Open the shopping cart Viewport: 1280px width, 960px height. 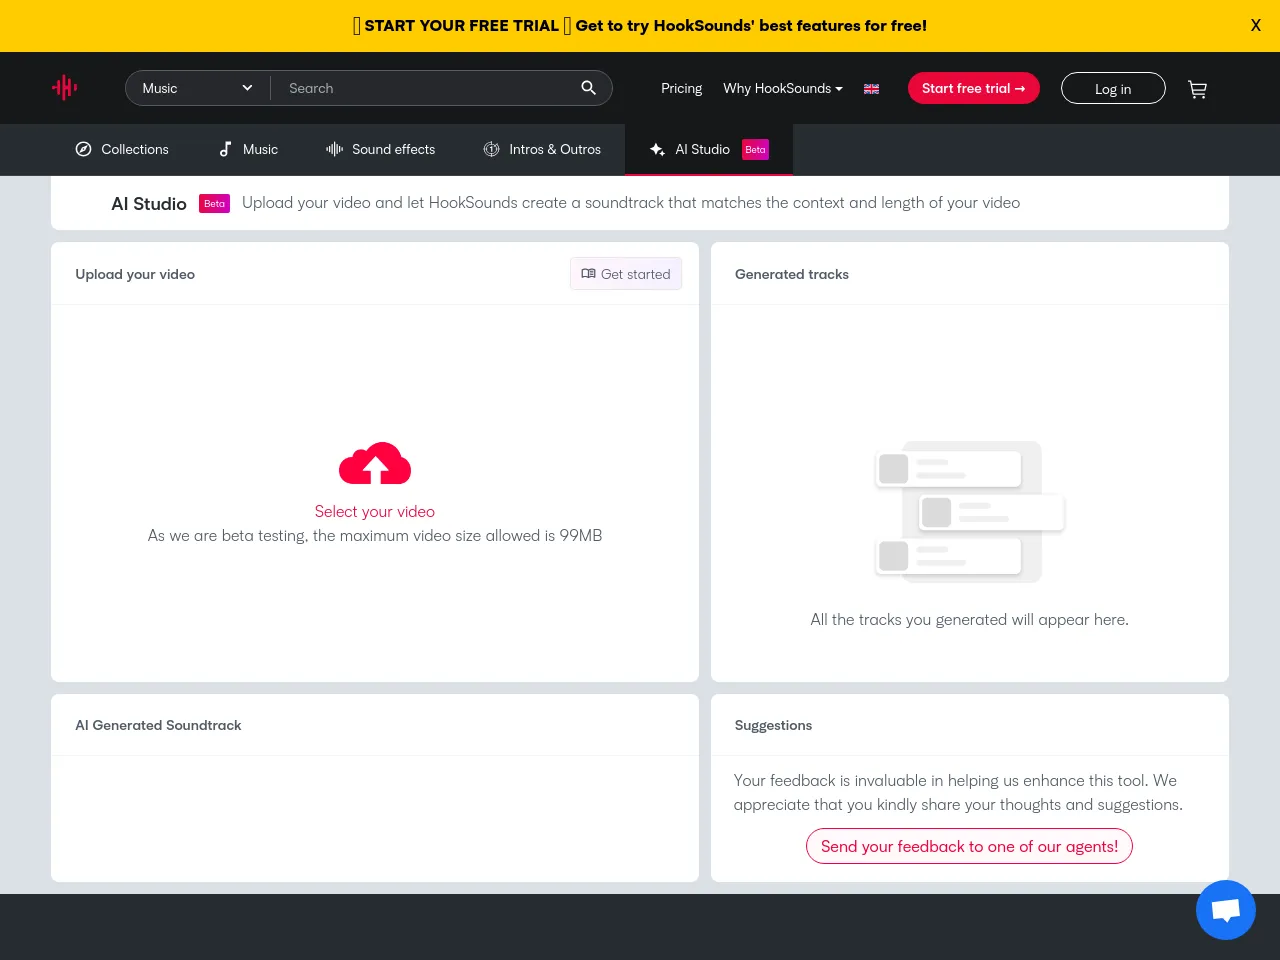pos(1197,89)
